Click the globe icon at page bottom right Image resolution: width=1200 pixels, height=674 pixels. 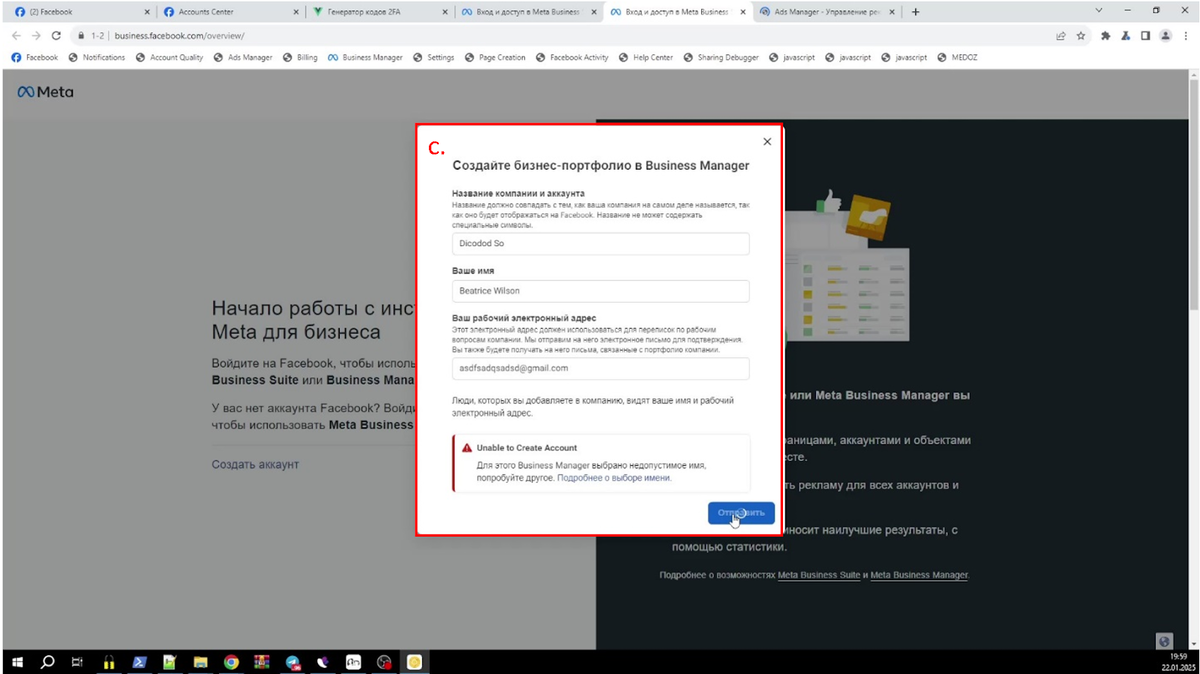[x=1163, y=641]
